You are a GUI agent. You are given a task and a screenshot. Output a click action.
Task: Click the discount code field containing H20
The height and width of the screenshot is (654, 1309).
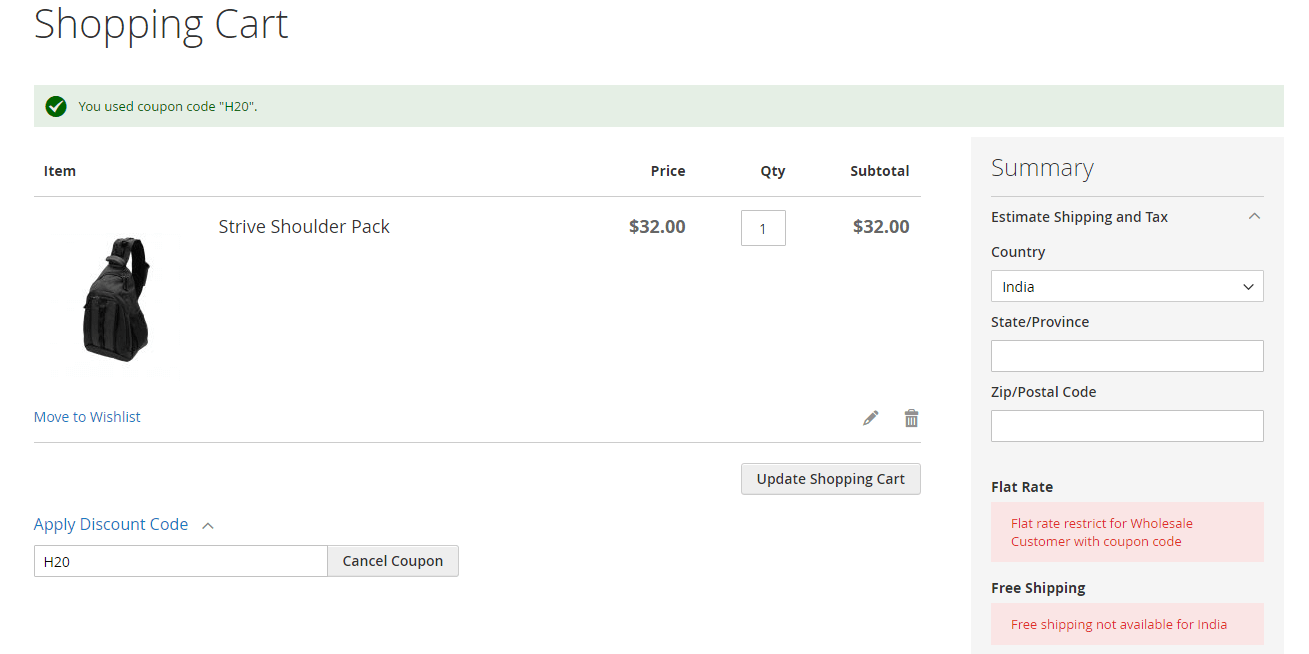coord(180,561)
